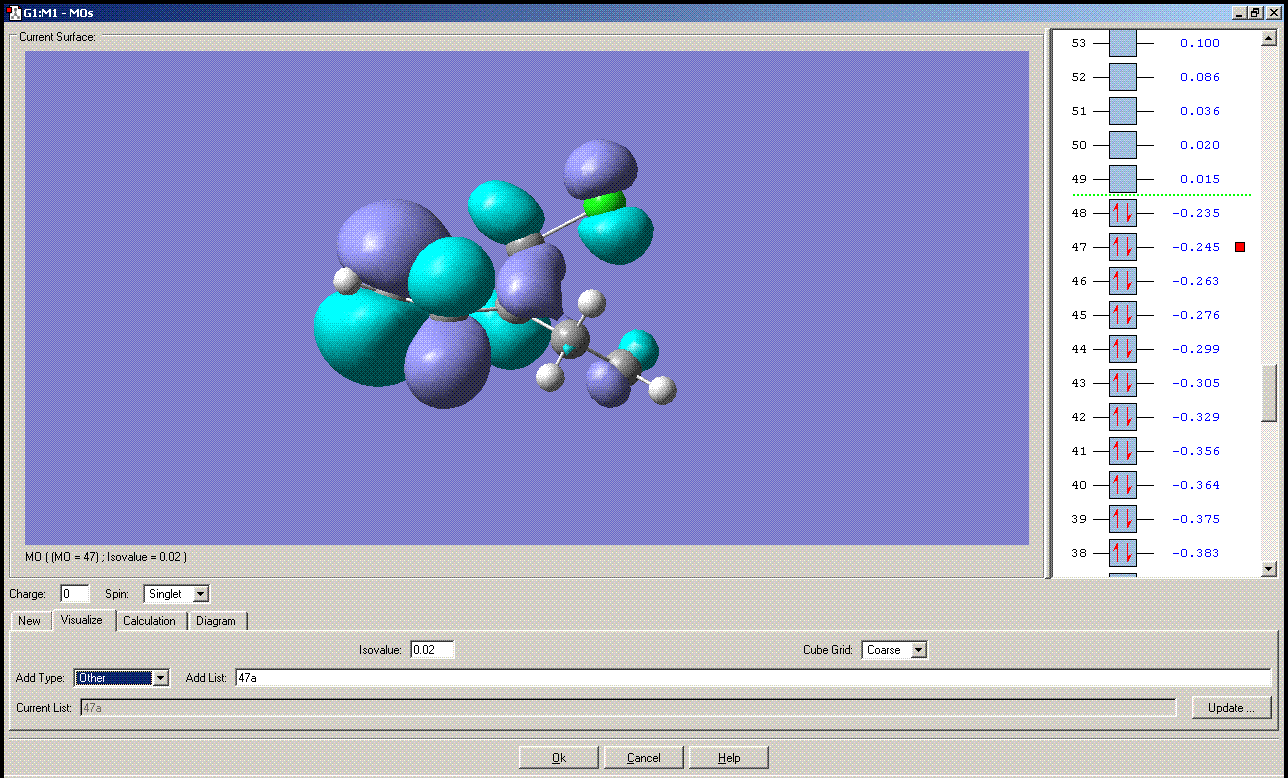Click the G1:M1 MOs window icon

[14, 13]
